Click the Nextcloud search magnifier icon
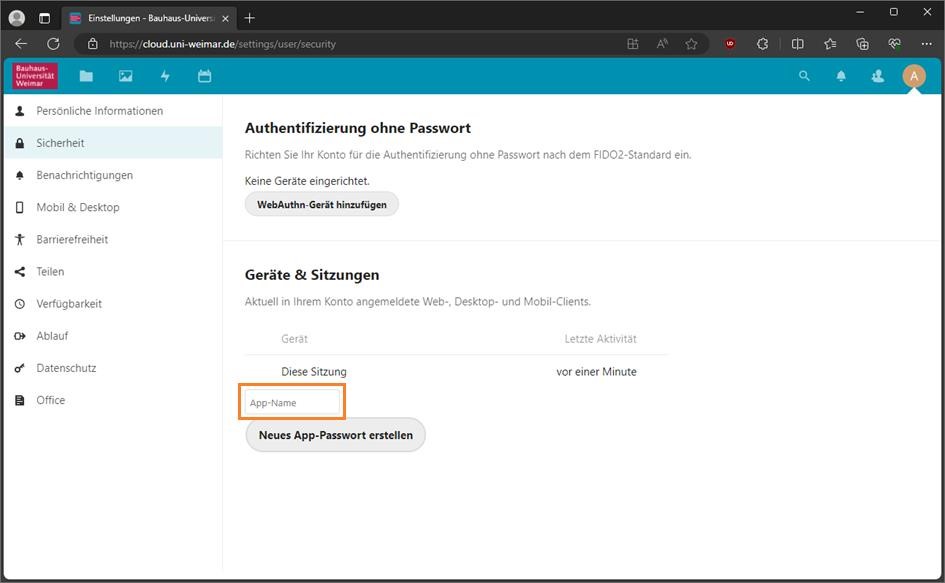This screenshot has width=945, height=583. (804, 76)
